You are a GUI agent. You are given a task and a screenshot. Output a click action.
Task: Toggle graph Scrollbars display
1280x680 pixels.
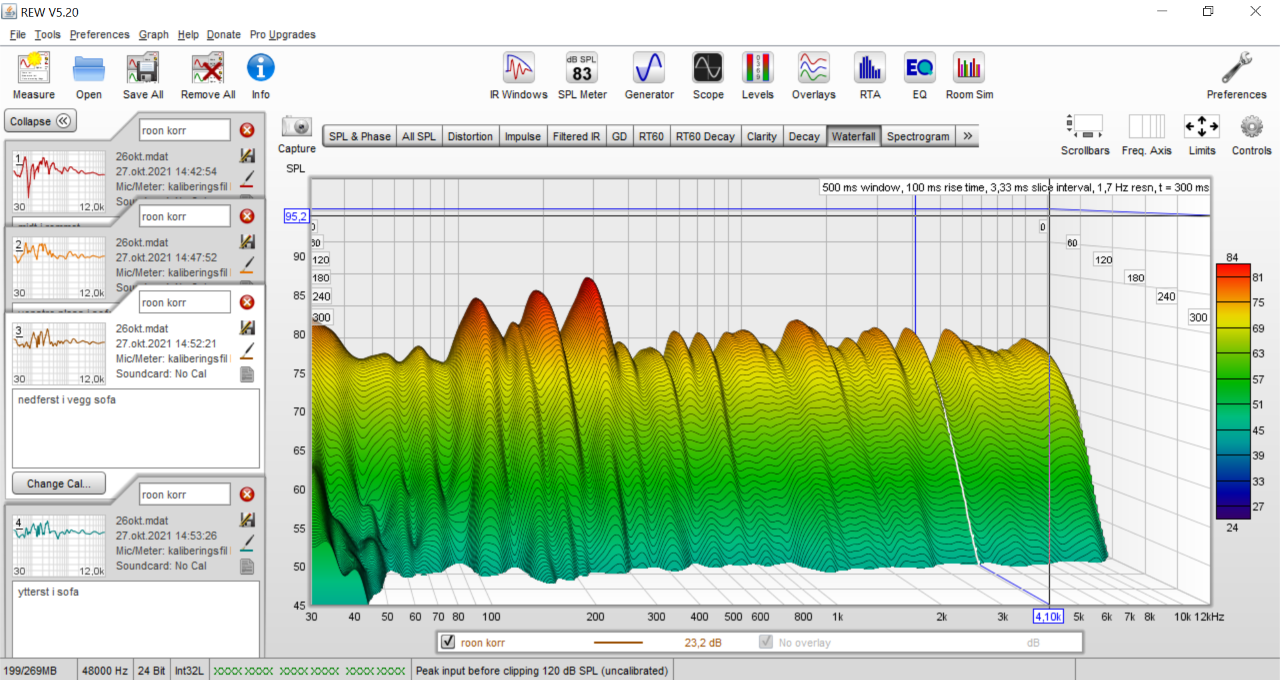point(1085,127)
